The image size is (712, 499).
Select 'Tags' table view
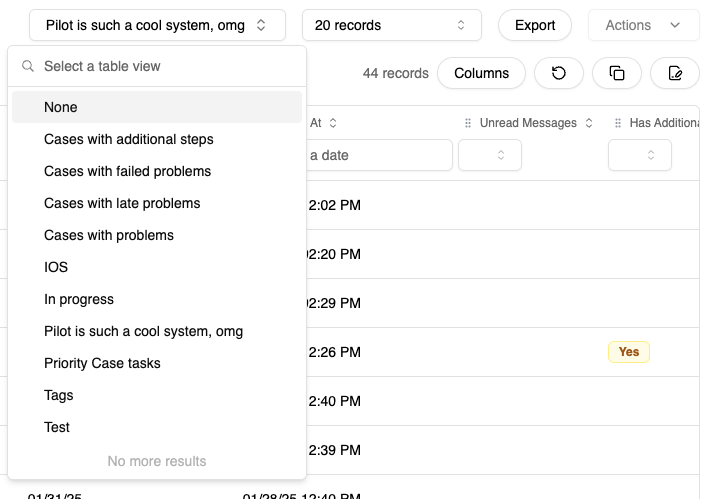pos(157,395)
